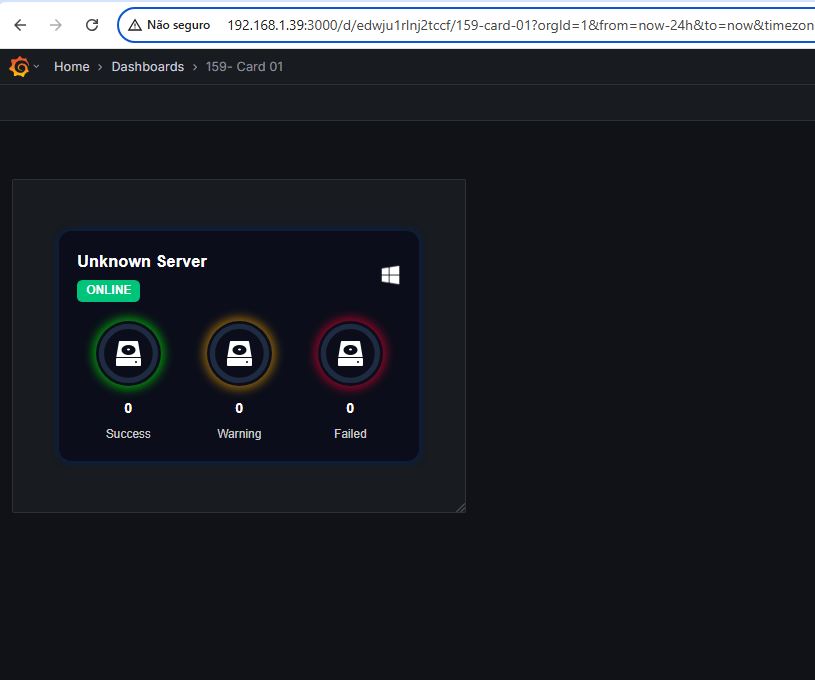
Task: Click the Failed count value 0
Action: [x=350, y=408]
